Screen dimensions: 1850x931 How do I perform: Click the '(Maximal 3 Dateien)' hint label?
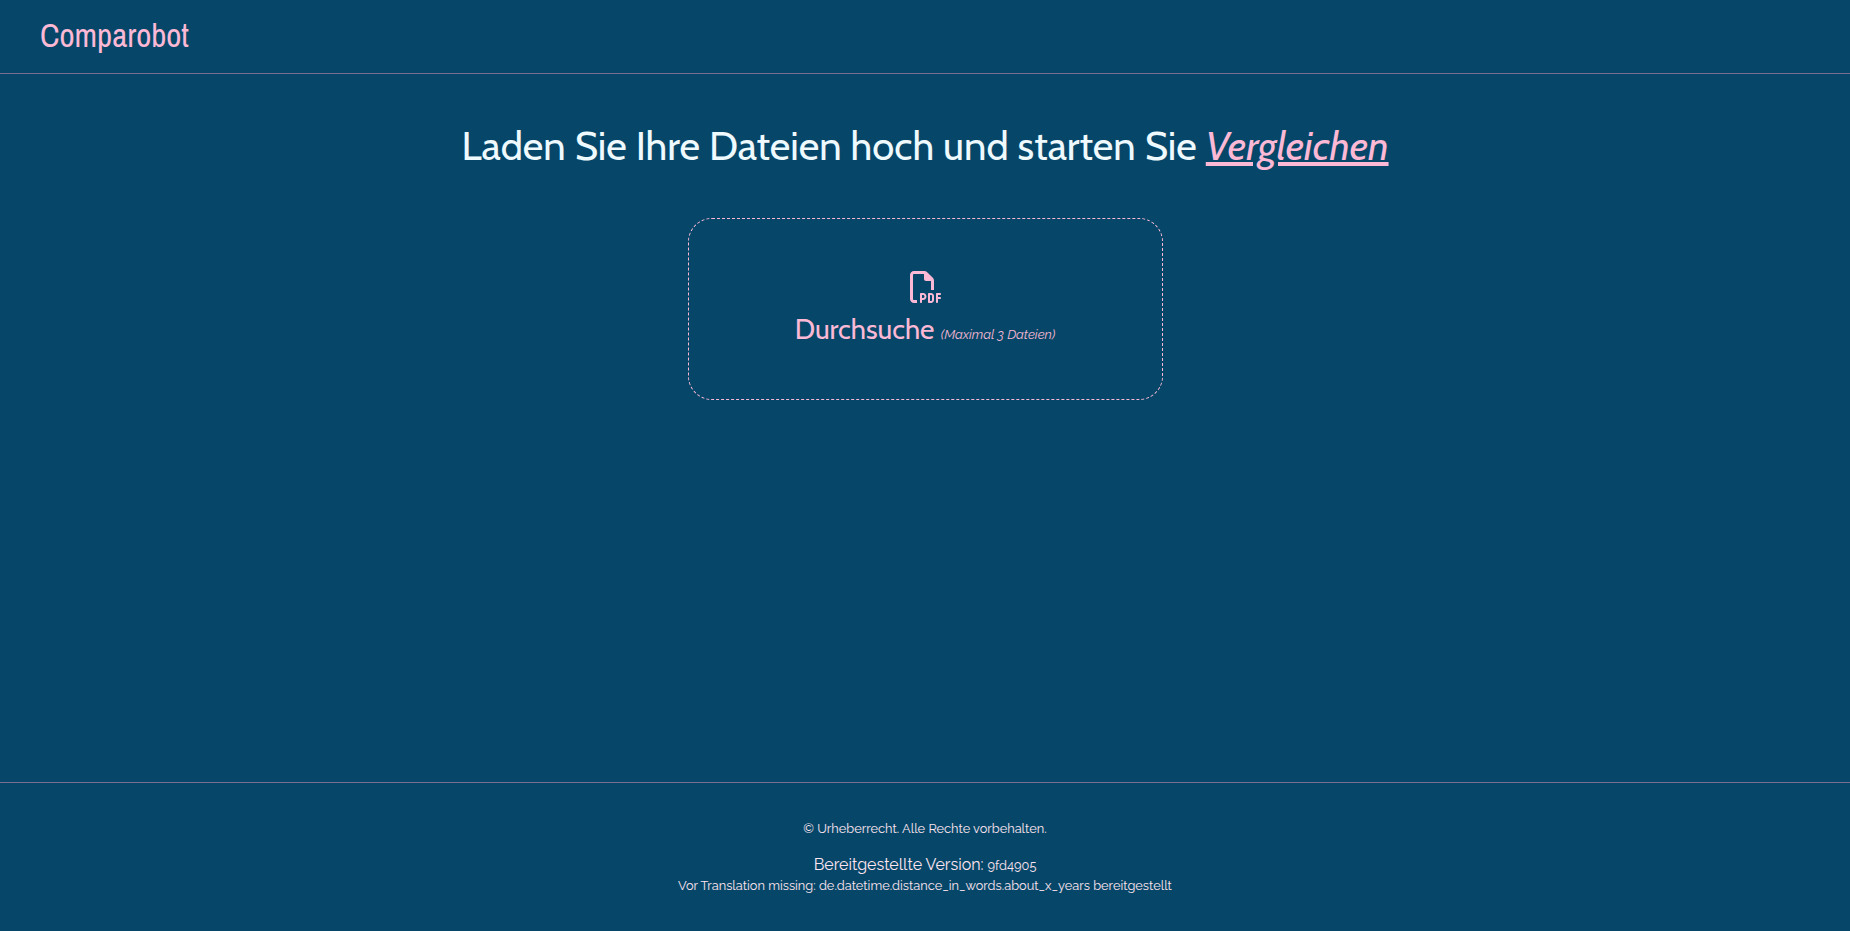point(998,333)
